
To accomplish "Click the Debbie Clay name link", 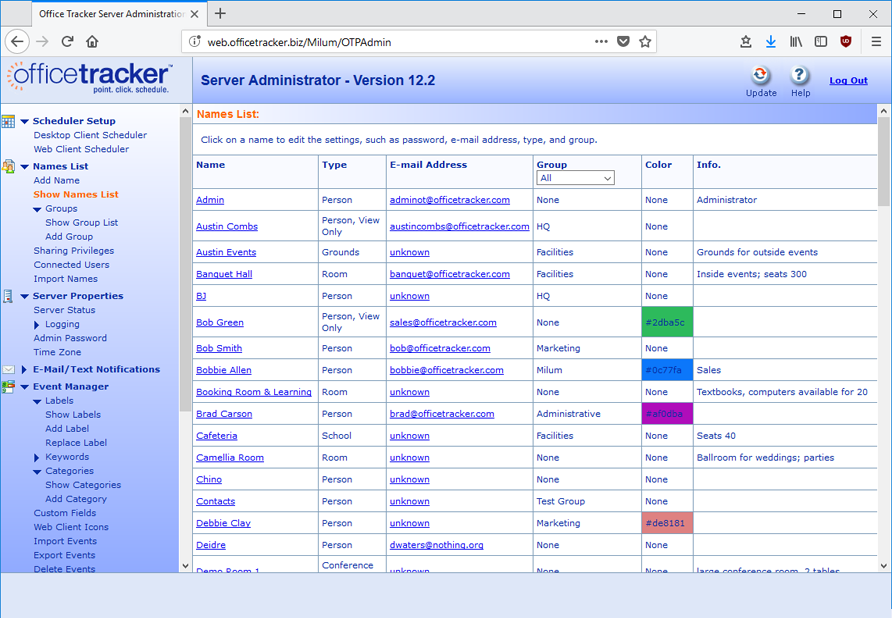I will pos(223,523).
